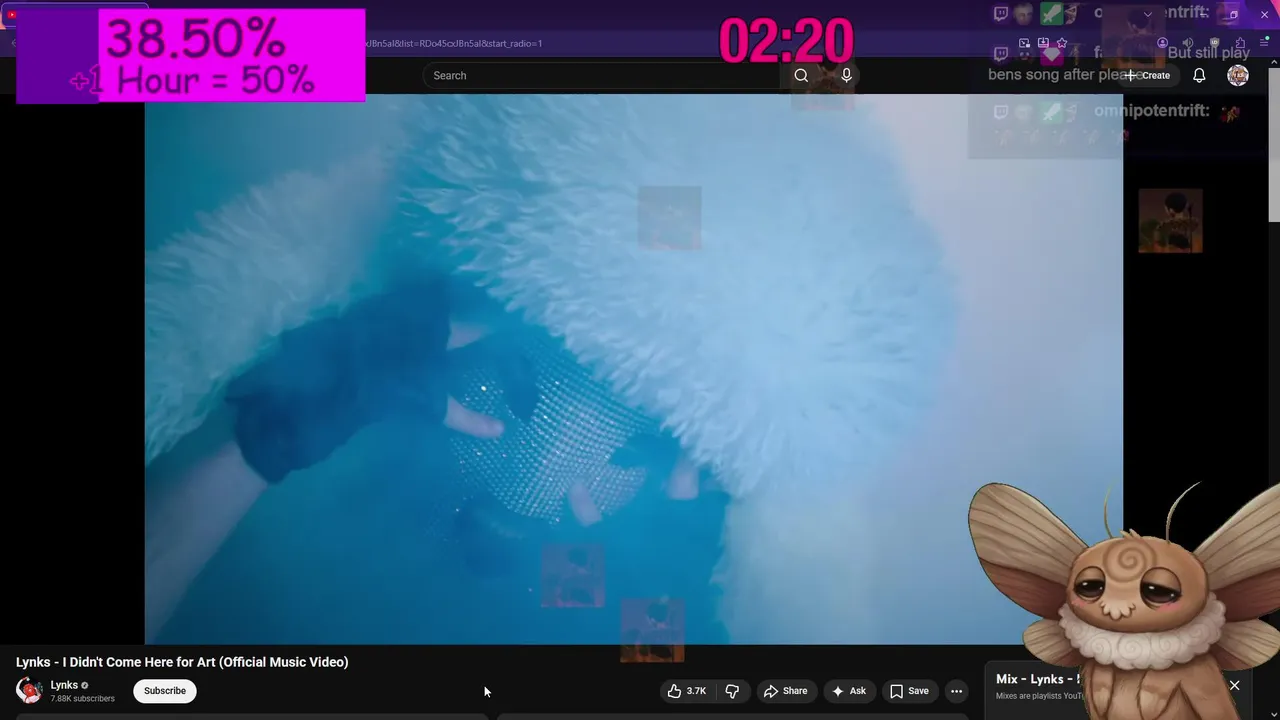Click the Share button
The width and height of the screenshot is (1280, 720).
pos(785,691)
